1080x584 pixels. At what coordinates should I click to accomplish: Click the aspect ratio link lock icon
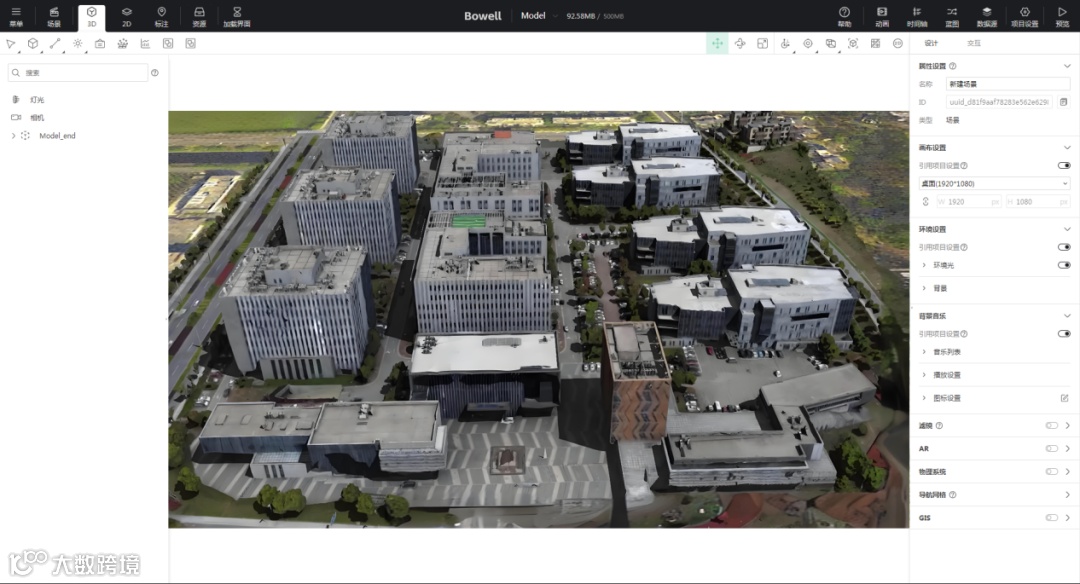pos(926,202)
